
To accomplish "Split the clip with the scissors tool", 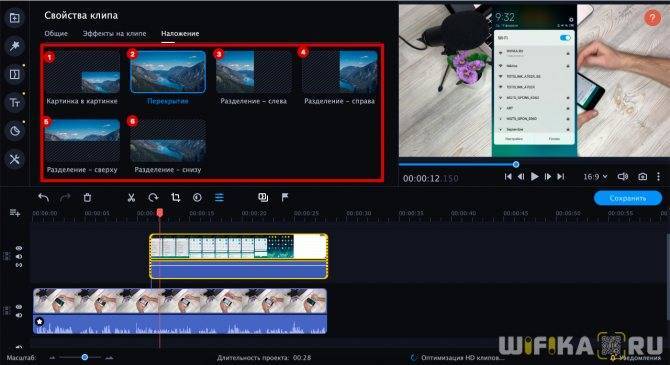I will point(131,197).
